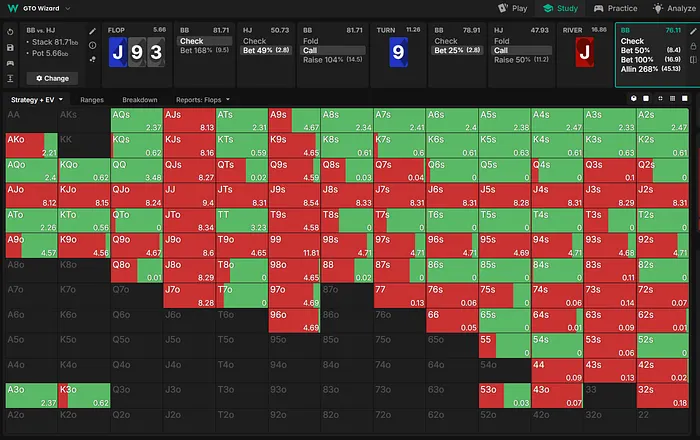
Task: Click the pencil edit icon beside the Pot info
Action: (x=90, y=33)
